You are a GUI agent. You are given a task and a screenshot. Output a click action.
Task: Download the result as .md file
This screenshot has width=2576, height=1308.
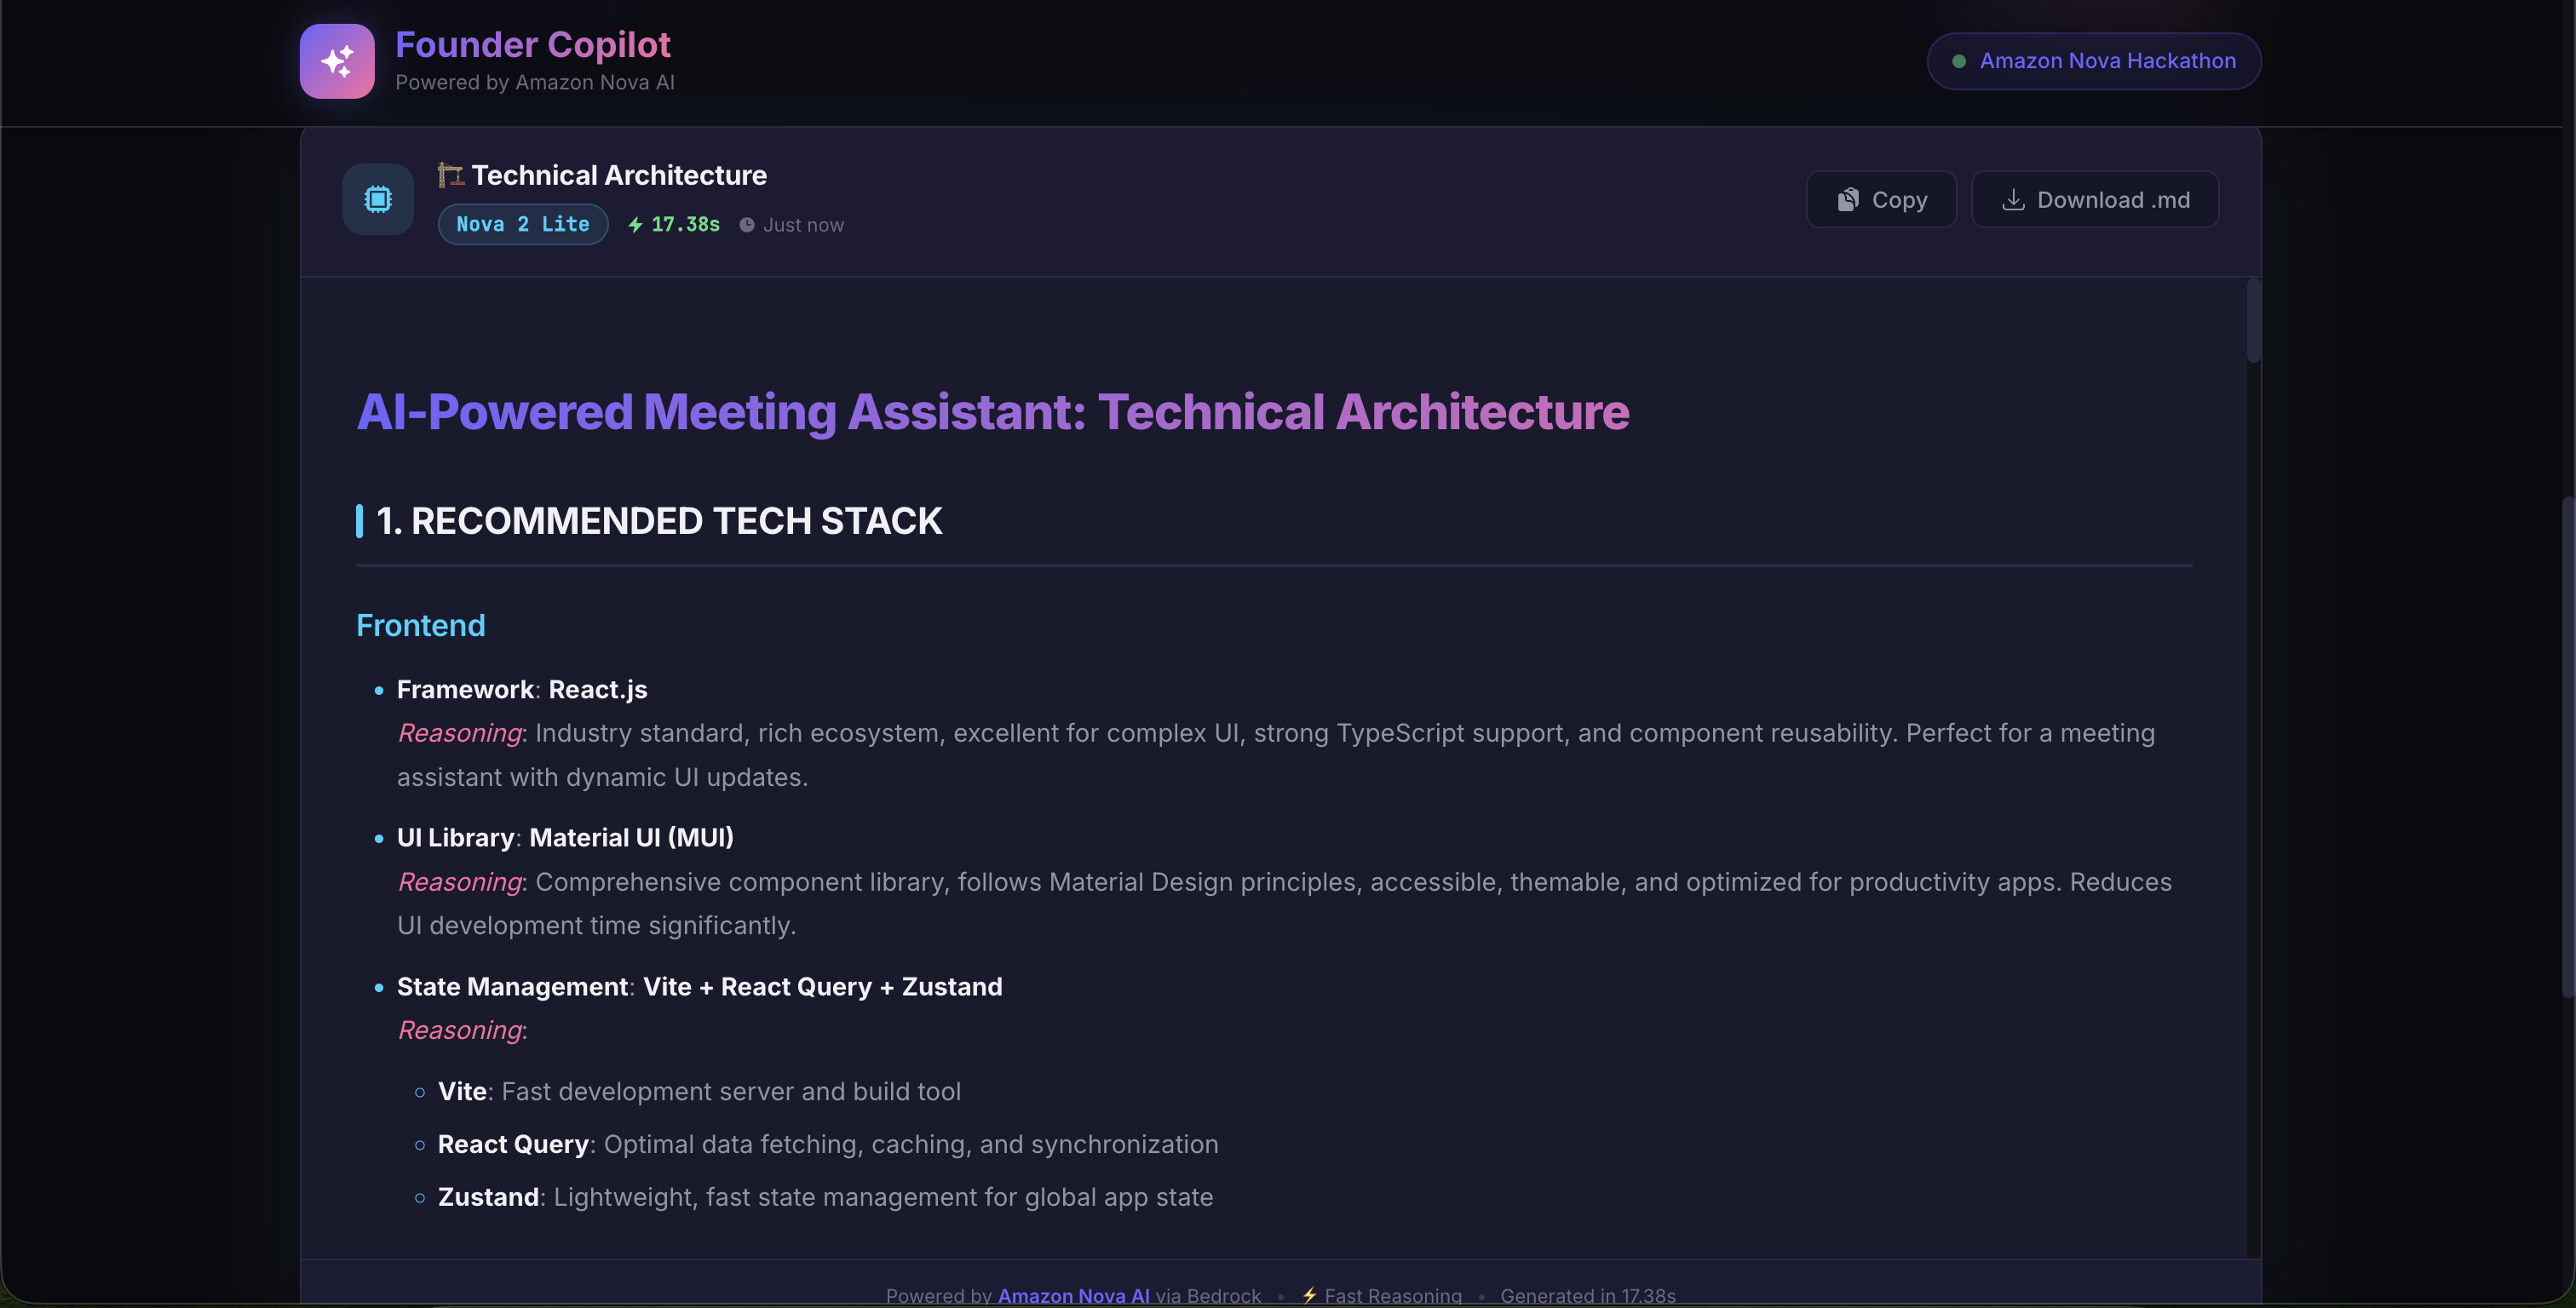tap(2094, 200)
